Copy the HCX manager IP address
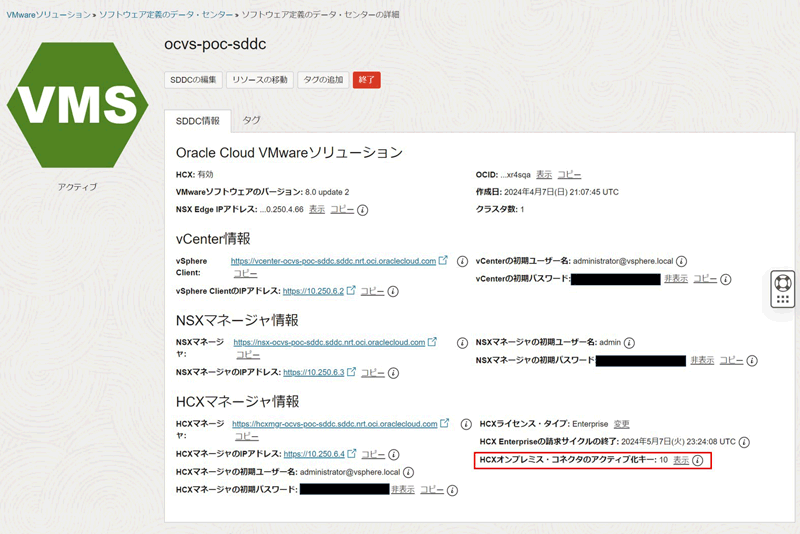Image resolution: width=800 pixels, height=534 pixels. pos(373,453)
